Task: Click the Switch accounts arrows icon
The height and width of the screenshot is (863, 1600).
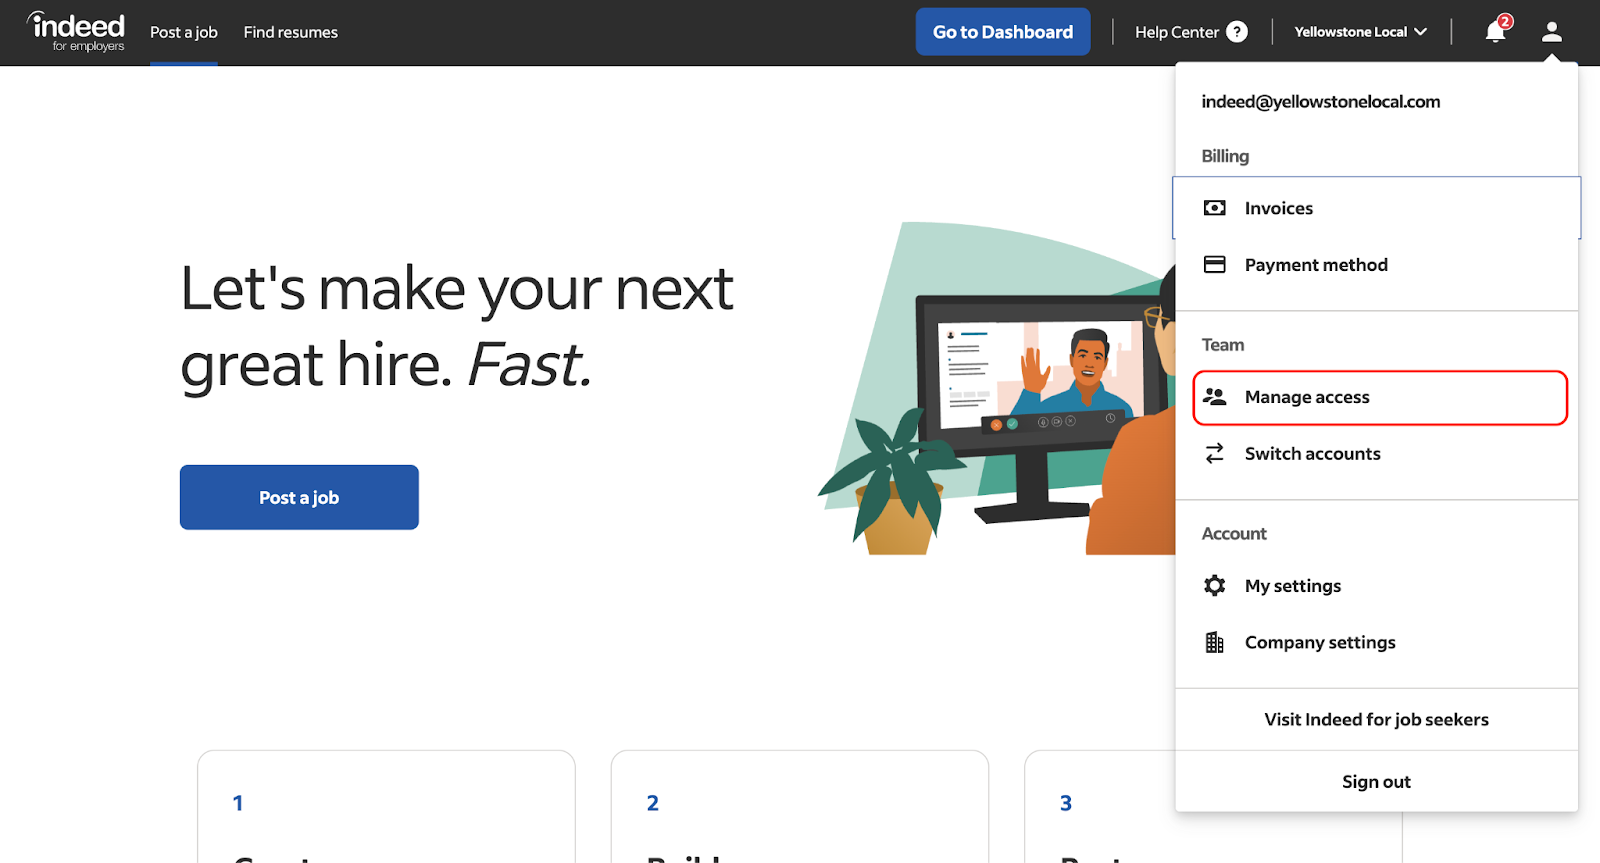Action: (x=1214, y=454)
